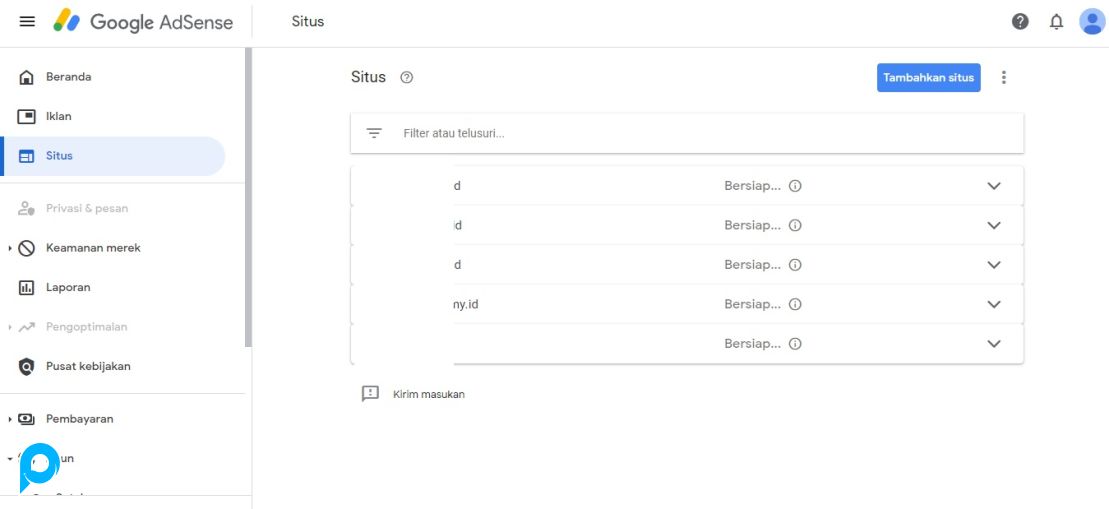Click the Filter atau telusuri search field
Viewport: 1109px width, 509px height.
coord(700,133)
